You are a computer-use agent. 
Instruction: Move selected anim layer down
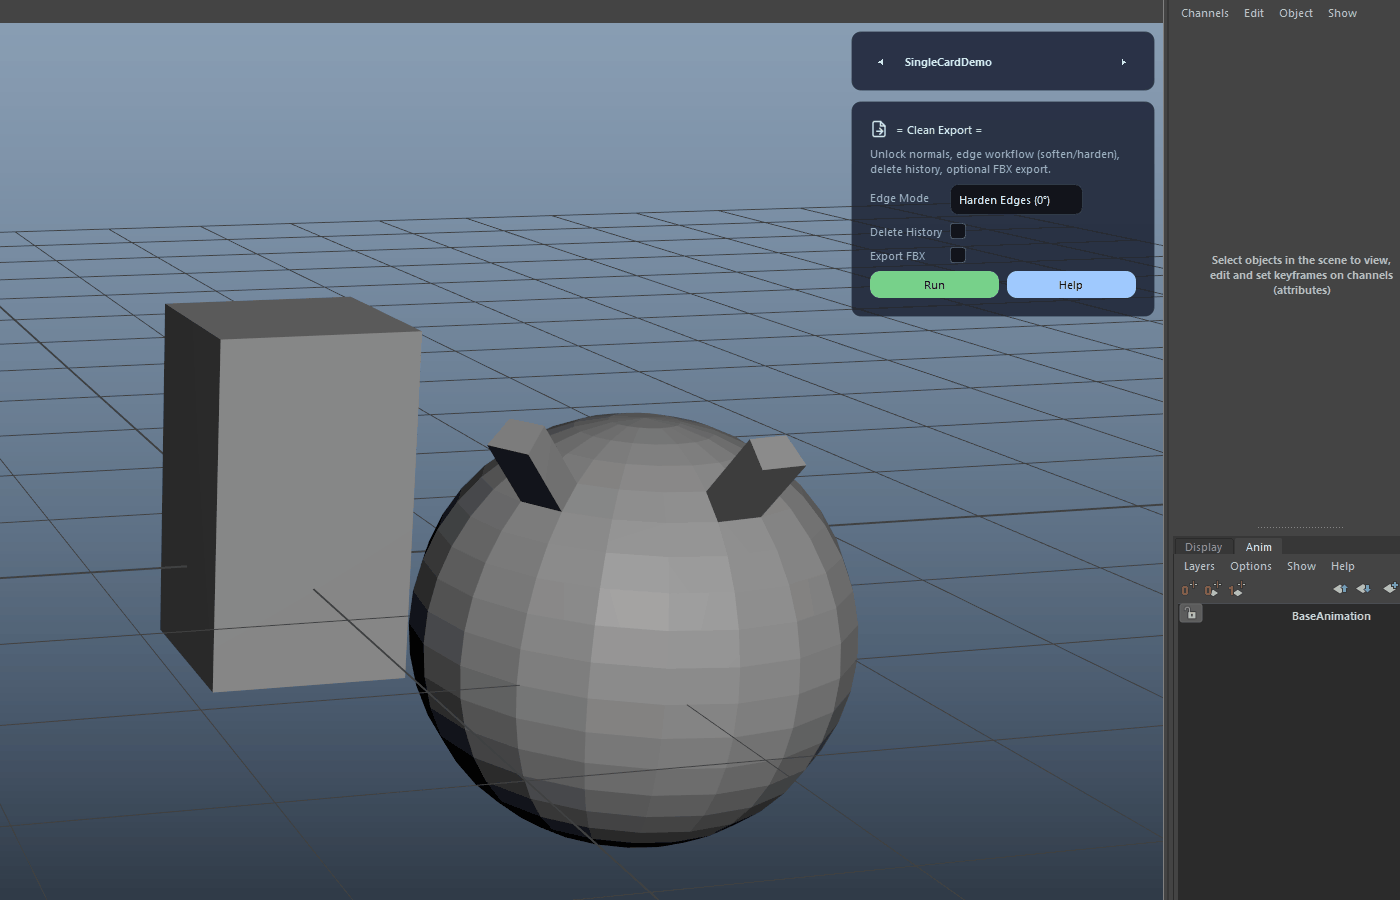[1363, 589]
